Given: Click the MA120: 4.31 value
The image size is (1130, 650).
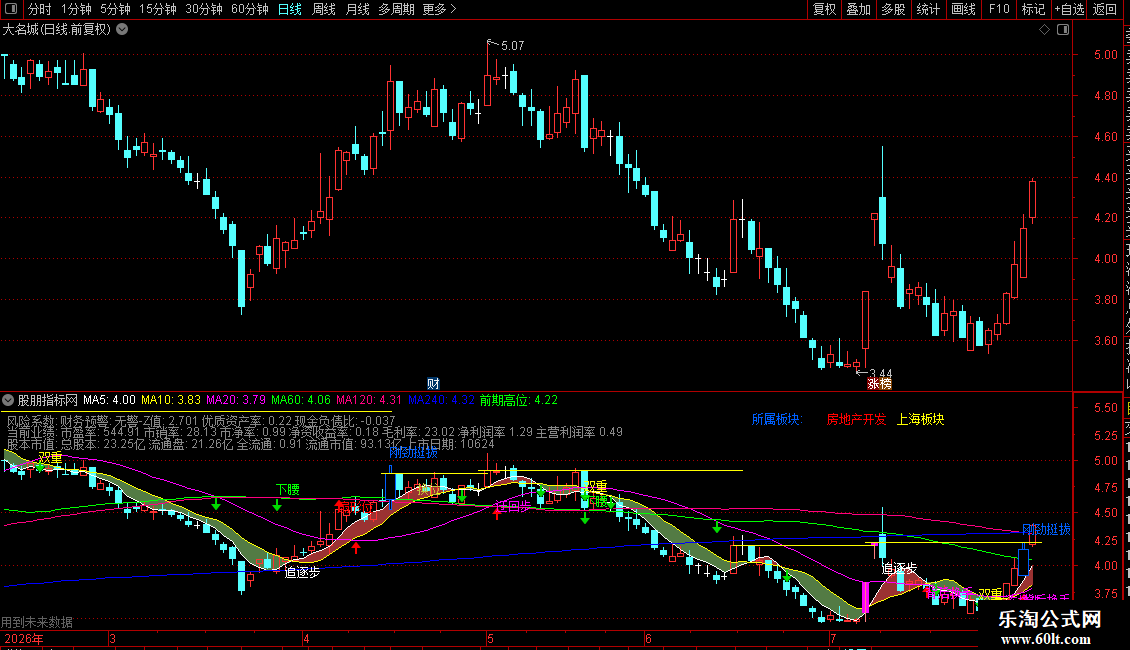Looking at the screenshot, I should click(x=369, y=400).
